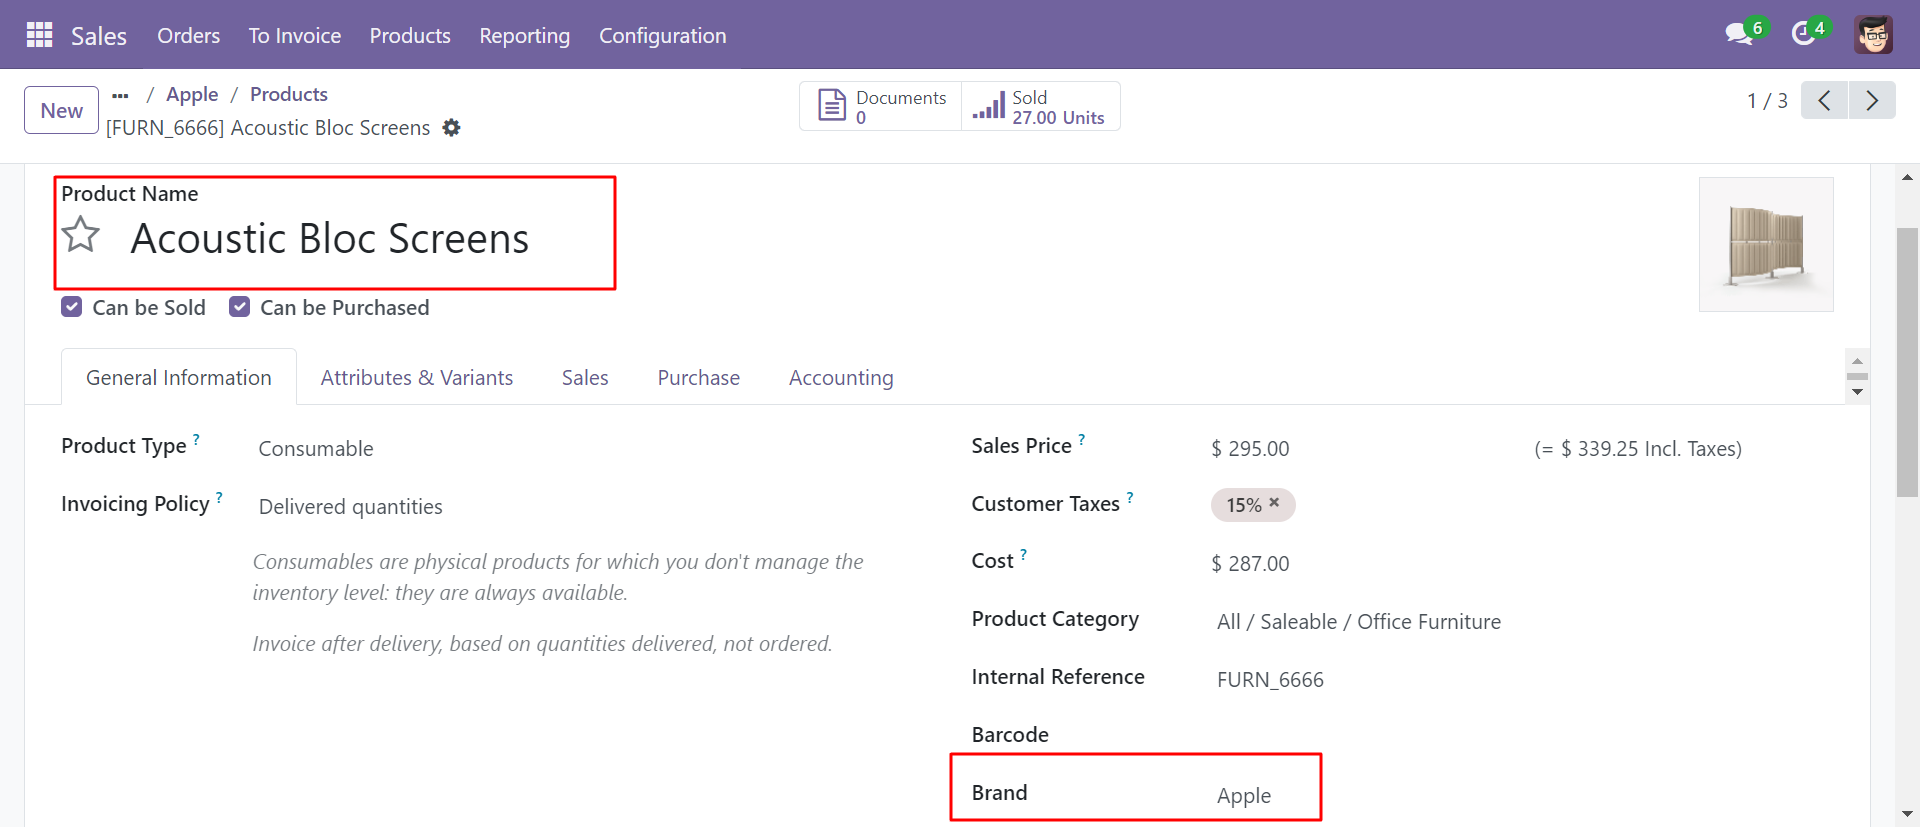Click the page scrollbar down arrow
The image size is (1920, 827).
(1908, 814)
